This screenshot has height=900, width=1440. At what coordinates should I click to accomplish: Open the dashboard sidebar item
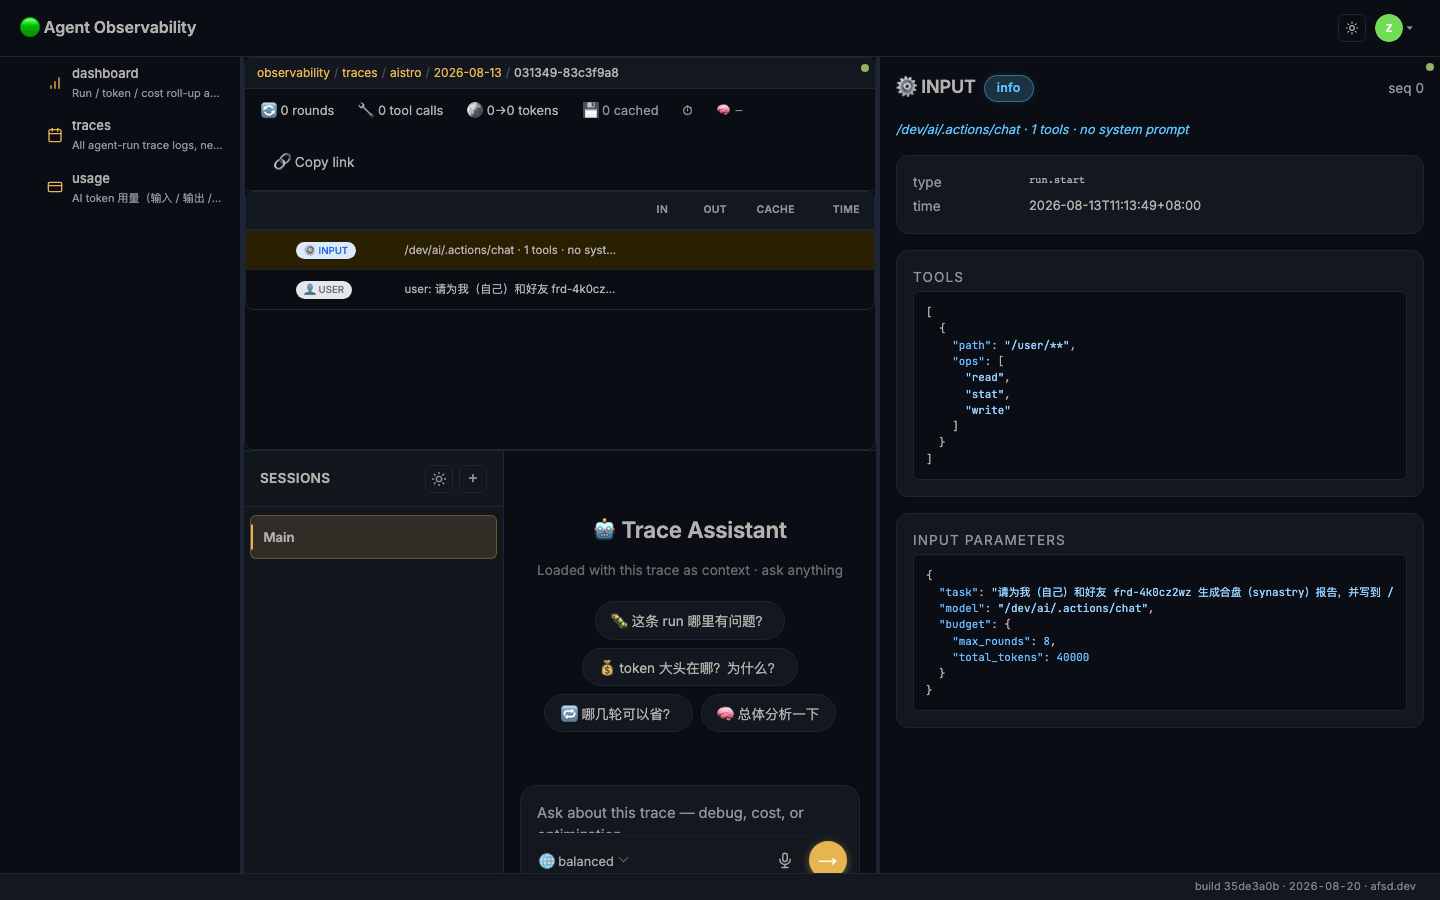coord(134,82)
